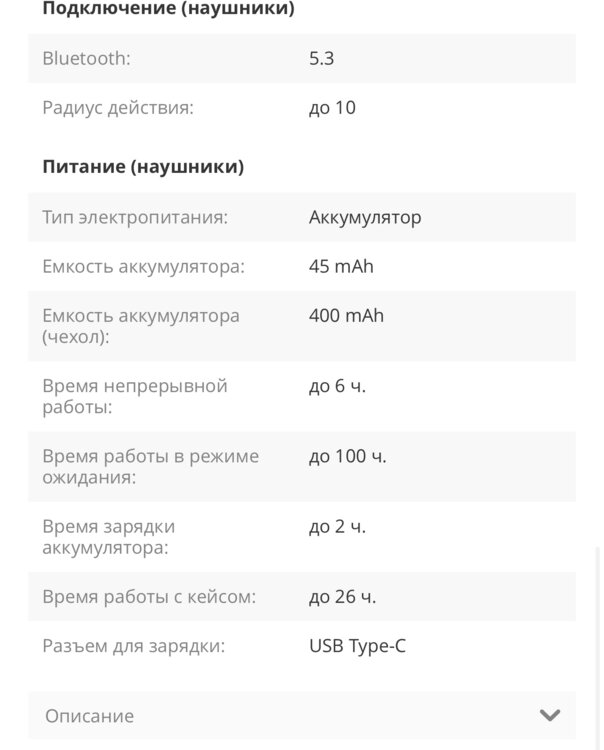Click the Питание (наушники) section heading
The width and height of the screenshot is (604, 750).
[143, 167]
